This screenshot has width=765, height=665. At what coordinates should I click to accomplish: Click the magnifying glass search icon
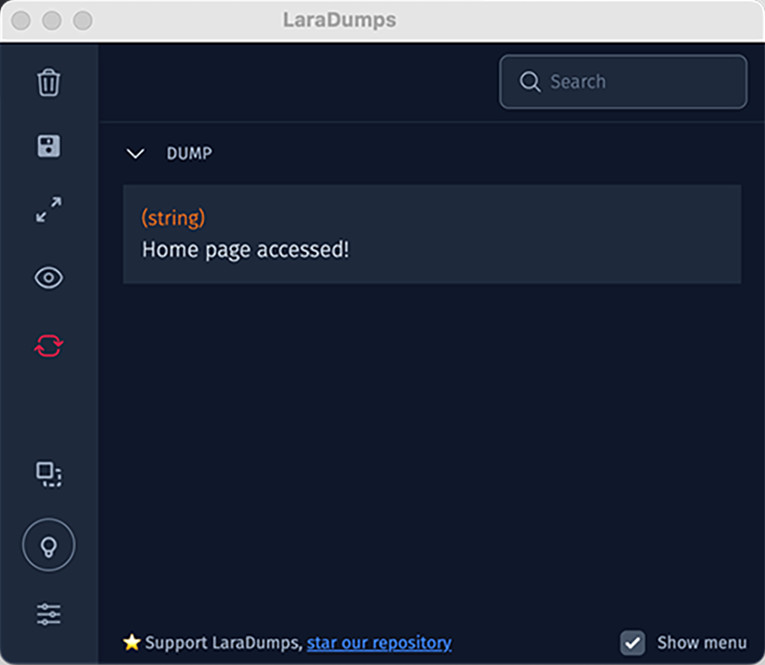530,81
